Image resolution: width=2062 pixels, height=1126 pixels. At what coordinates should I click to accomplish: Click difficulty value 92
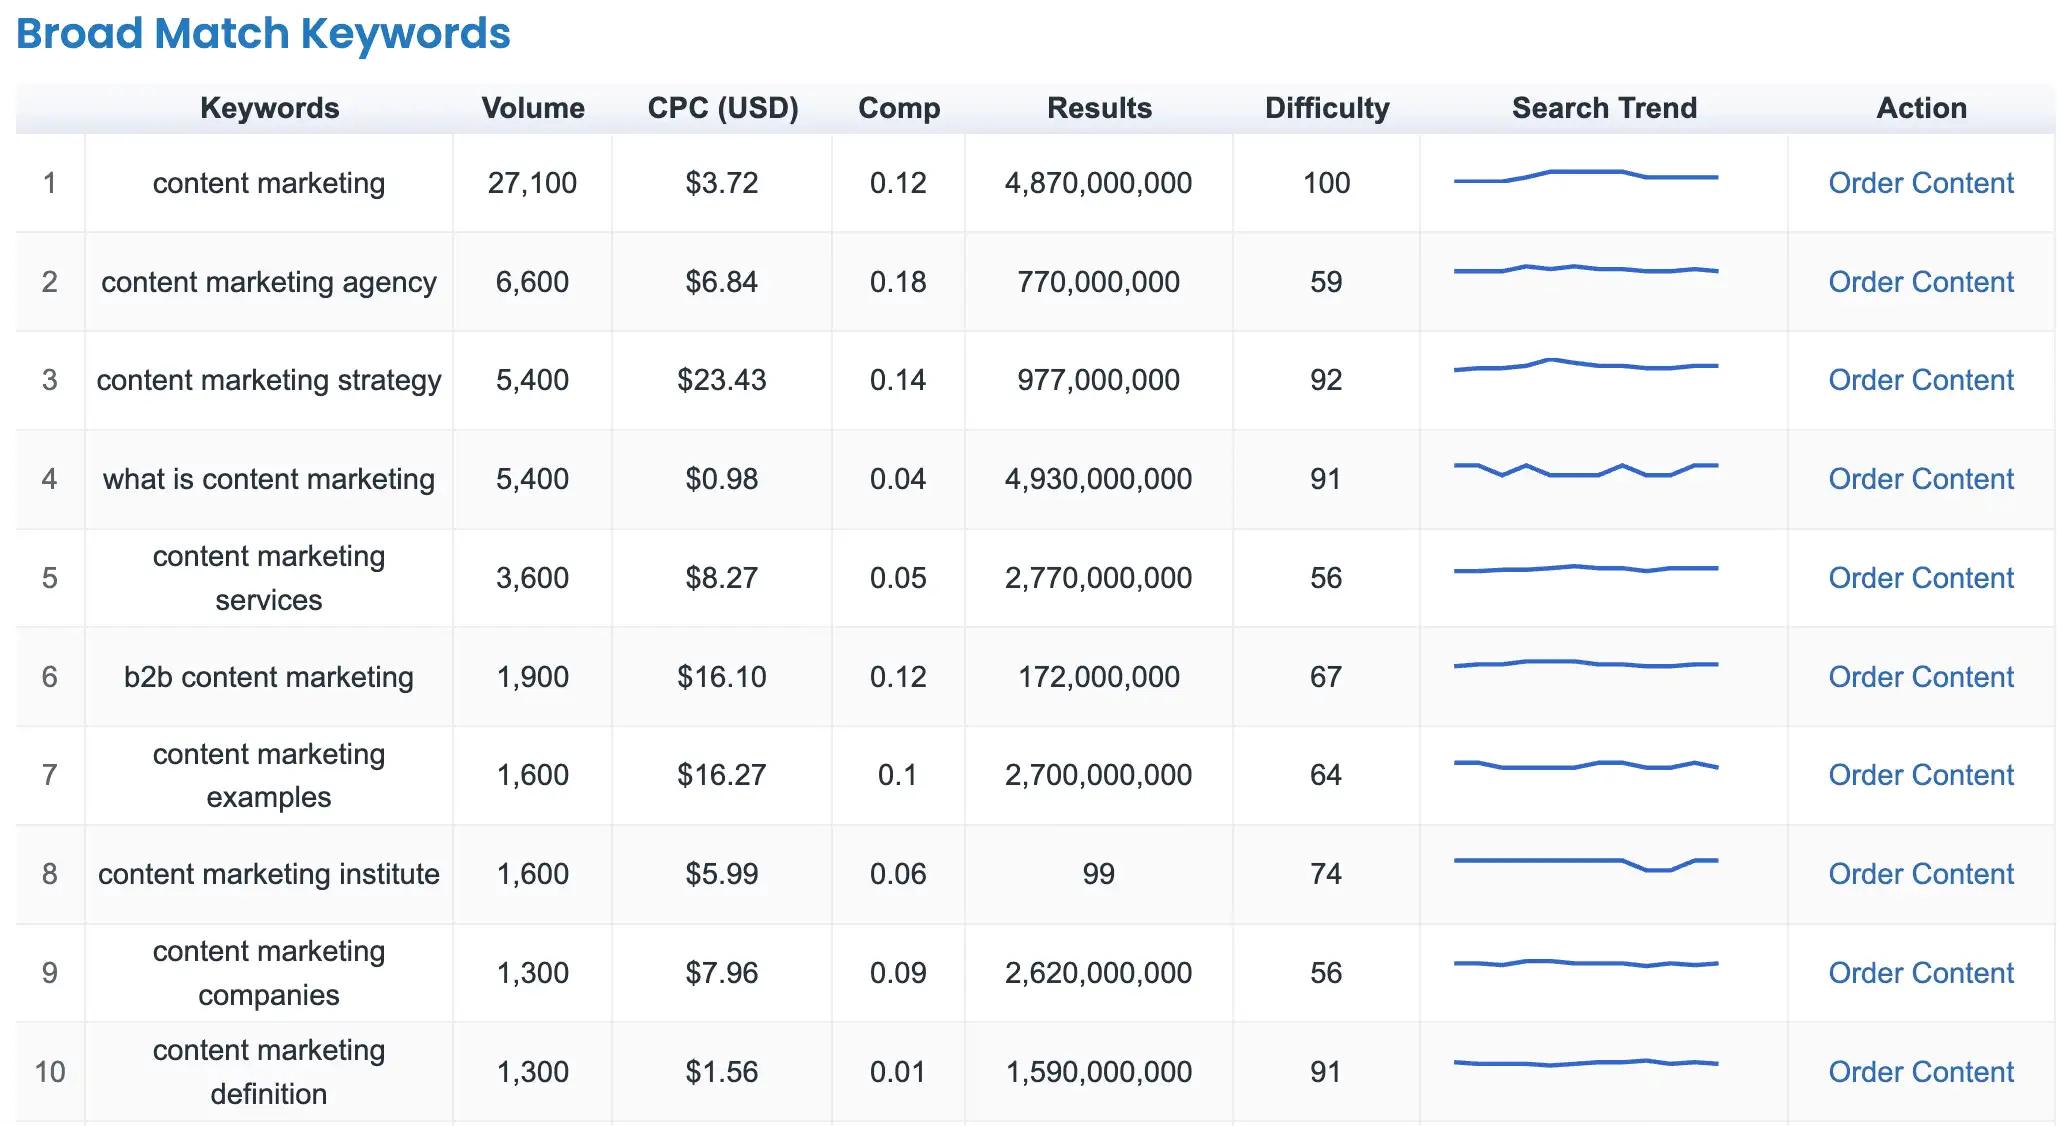pos(1326,380)
